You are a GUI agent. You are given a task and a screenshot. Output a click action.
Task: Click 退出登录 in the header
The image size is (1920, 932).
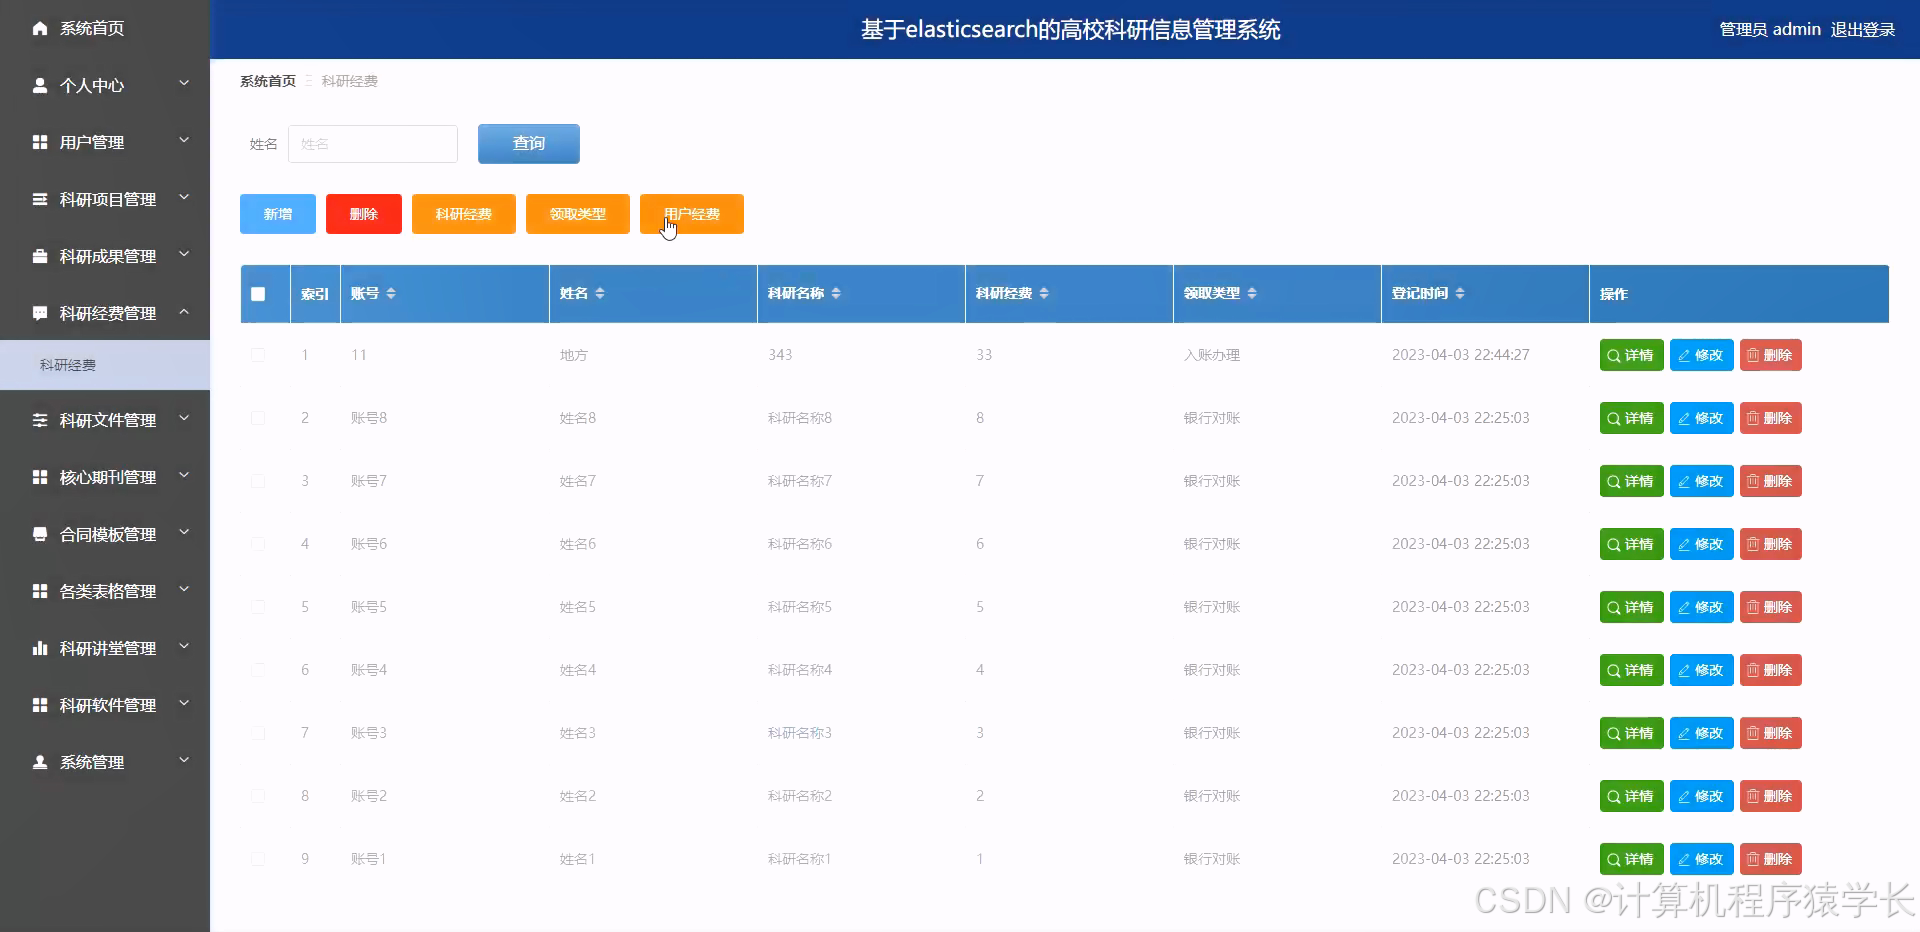(x=1863, y=30)
